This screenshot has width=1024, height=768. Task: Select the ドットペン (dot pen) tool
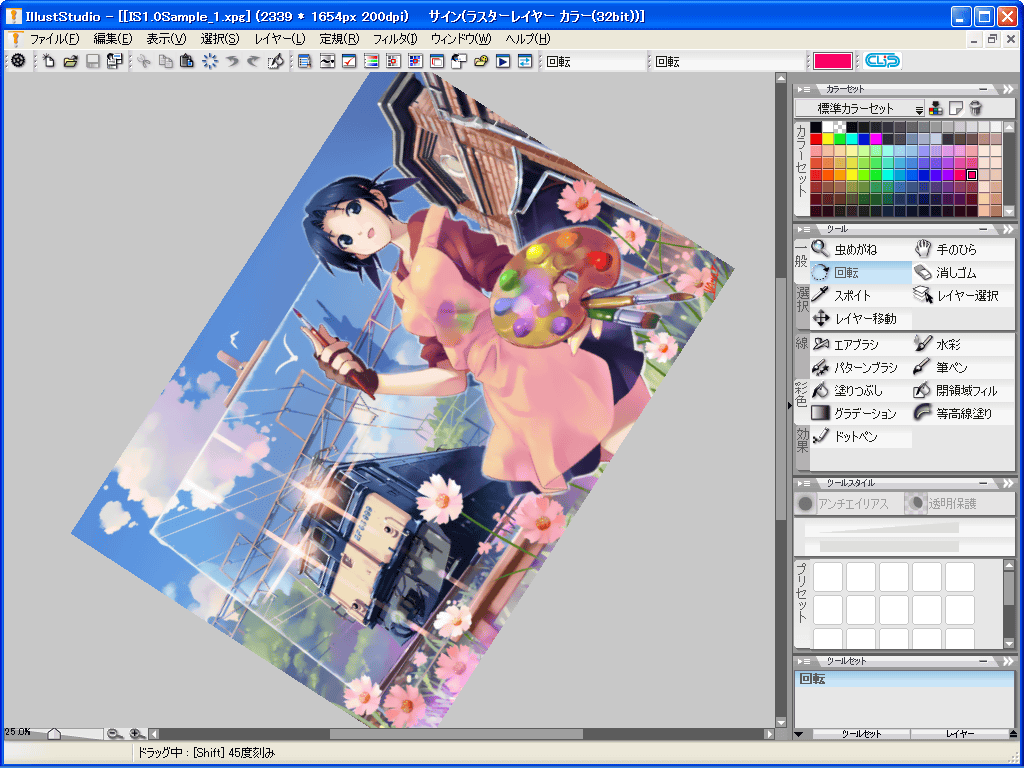(x=860, y=436)
